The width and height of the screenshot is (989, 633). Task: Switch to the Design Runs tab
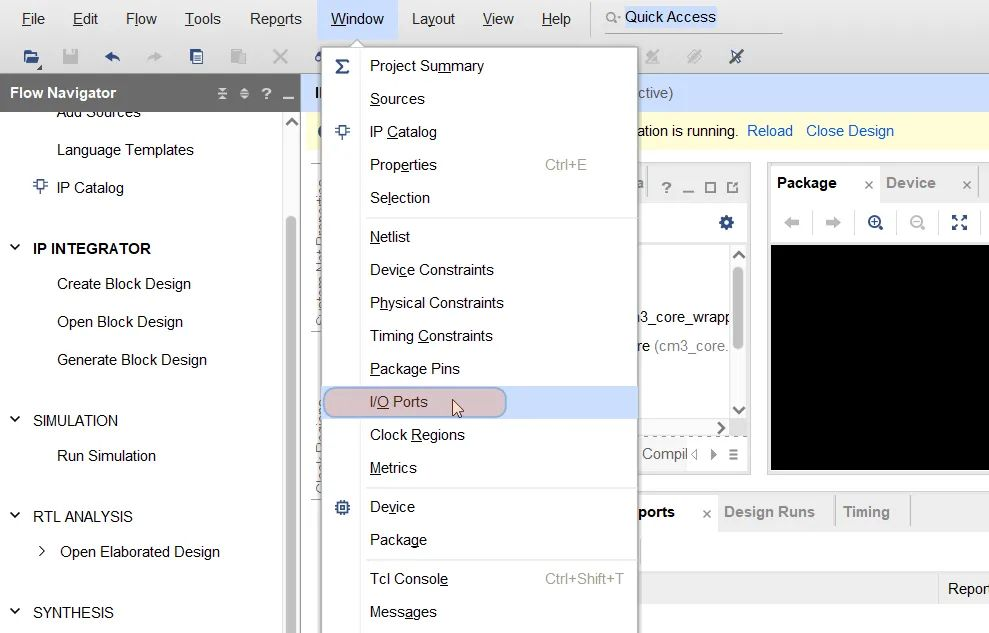(x=769, y=512)
